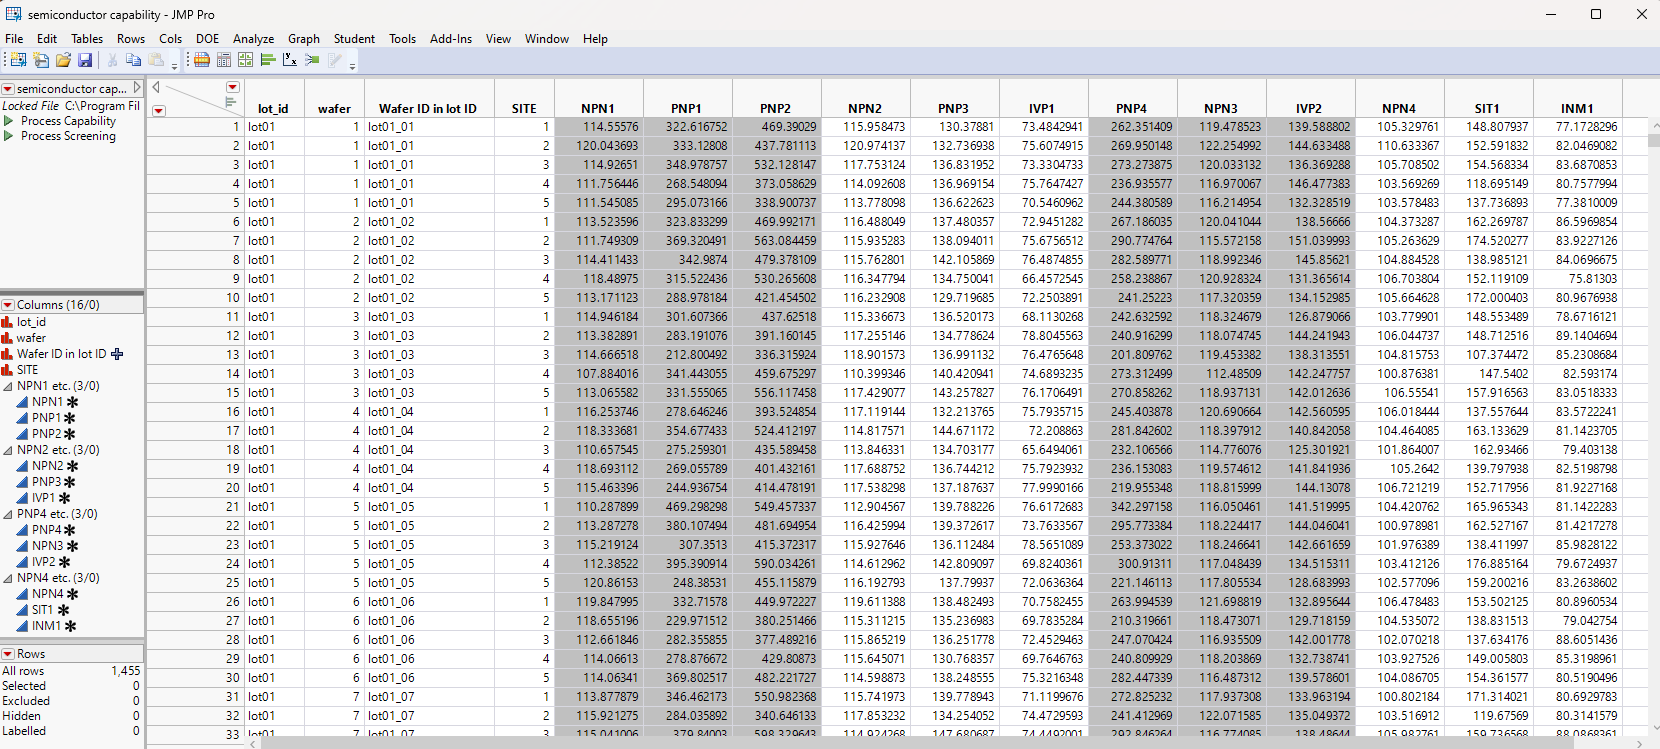The height and width of the screenshot is (749, 1660).
Task: Open the table name red triangle menu
Action: pyautogui.click(x=8, y=89)
